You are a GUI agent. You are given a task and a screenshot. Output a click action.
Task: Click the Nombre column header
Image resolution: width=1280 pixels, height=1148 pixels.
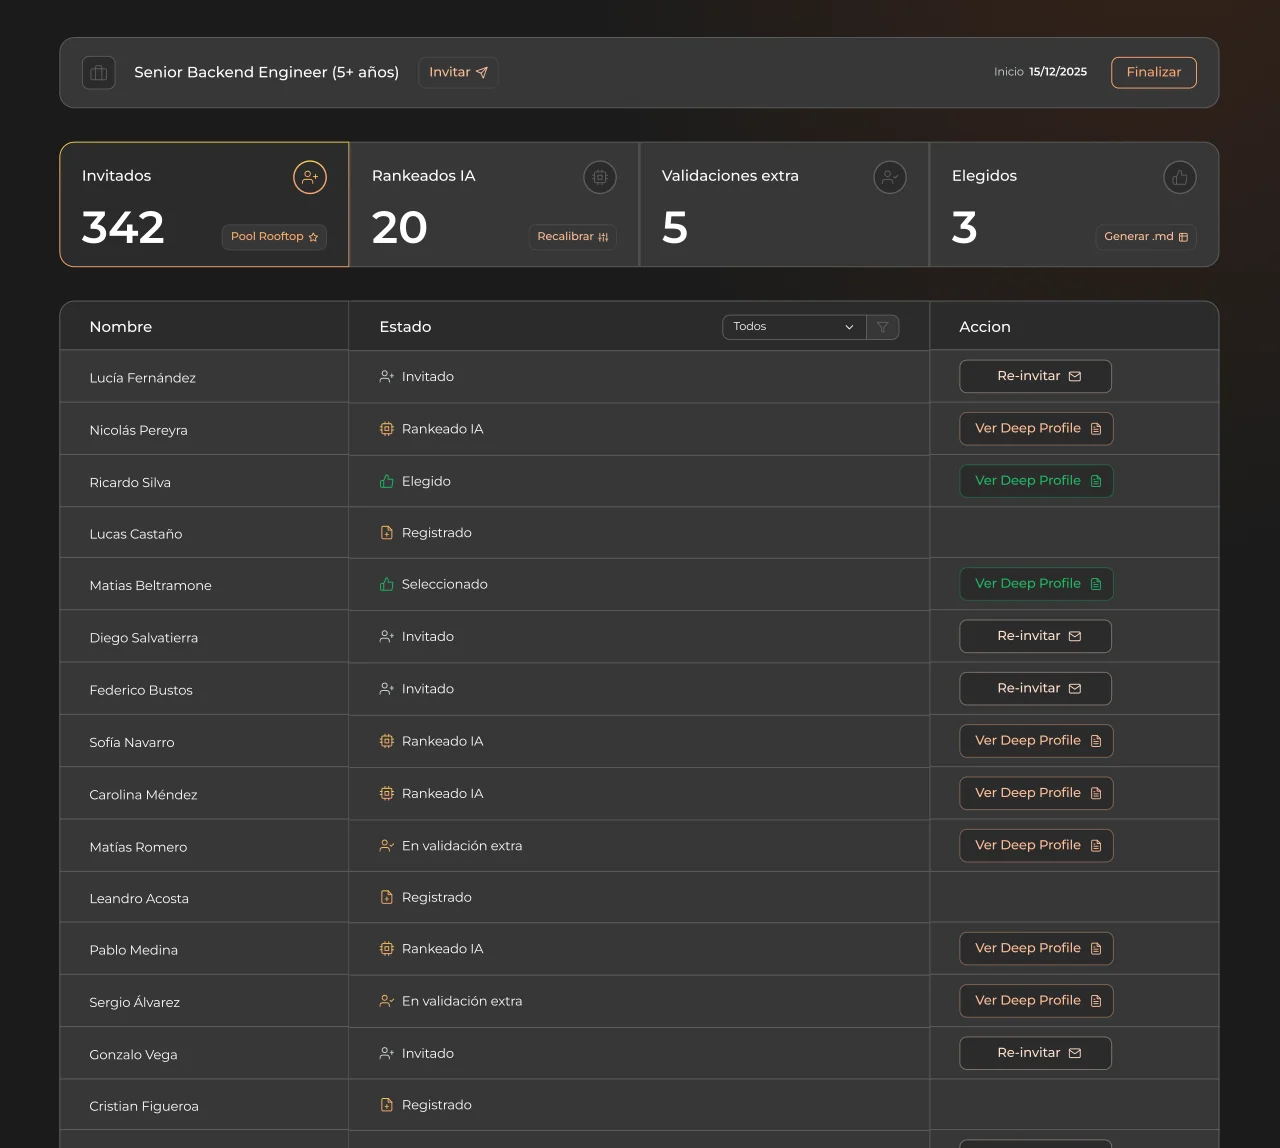click(121, 327)
